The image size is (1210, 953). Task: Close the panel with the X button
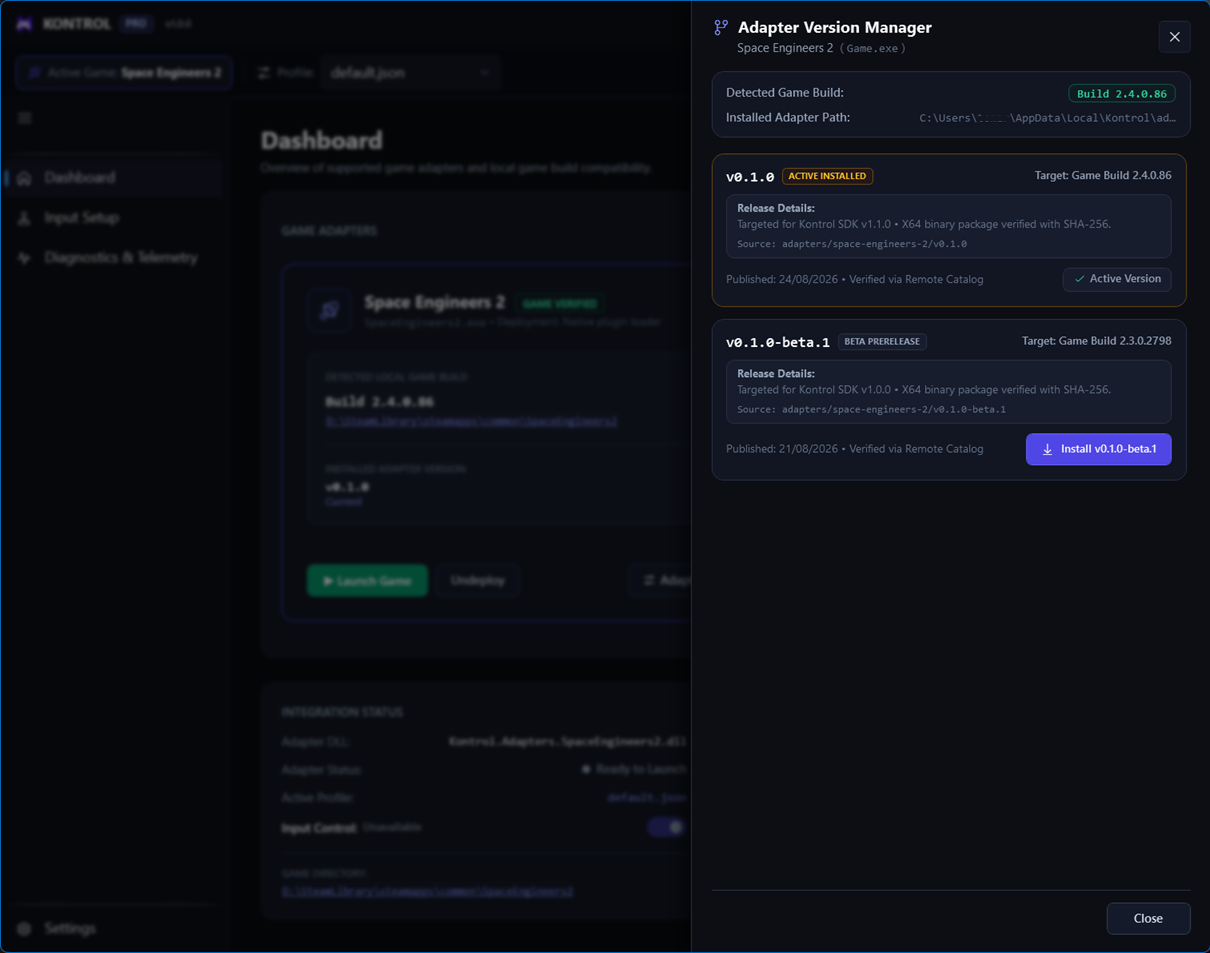coord(1174,37)
